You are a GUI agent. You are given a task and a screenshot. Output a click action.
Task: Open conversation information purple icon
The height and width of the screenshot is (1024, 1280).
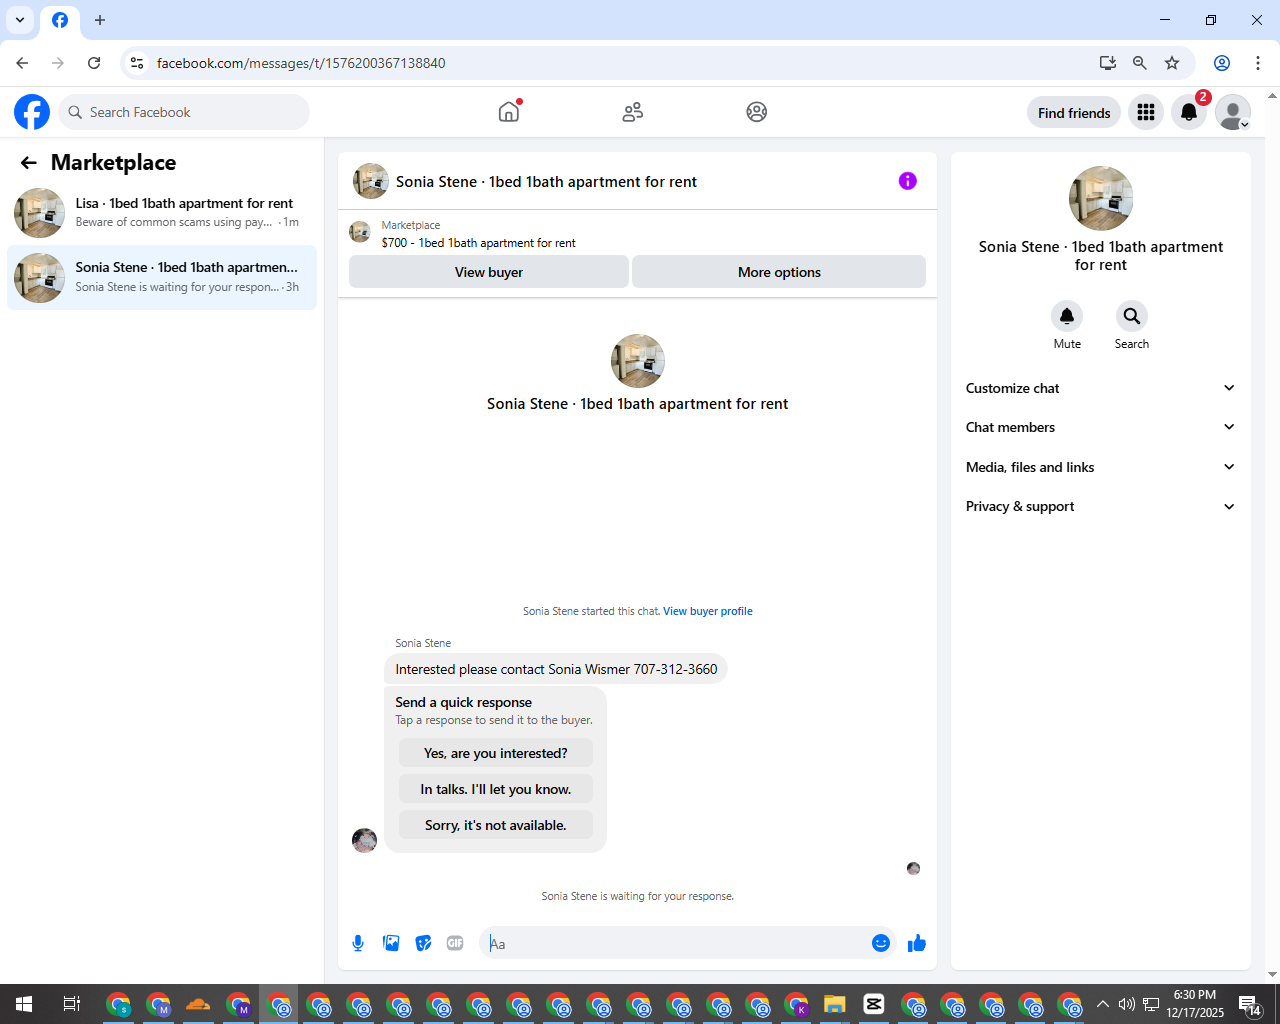coord(907,181)
